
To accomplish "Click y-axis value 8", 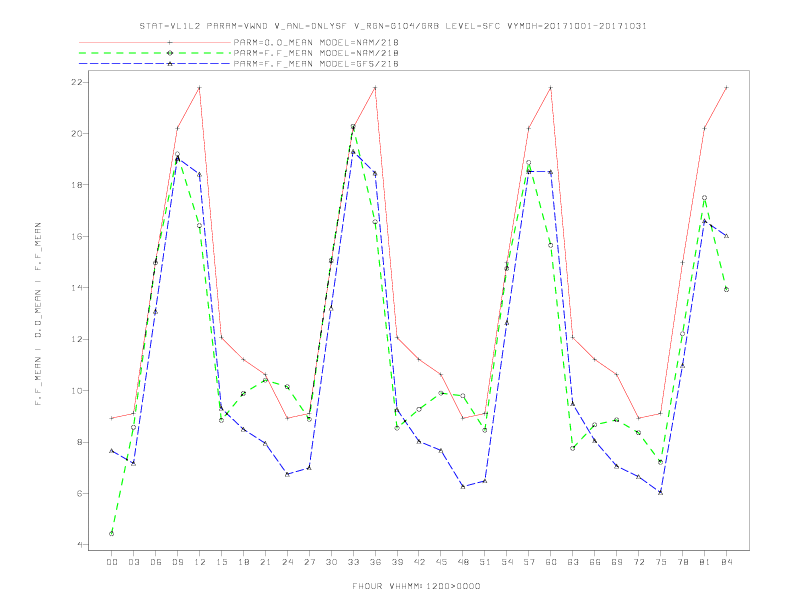I will (80, 442).
